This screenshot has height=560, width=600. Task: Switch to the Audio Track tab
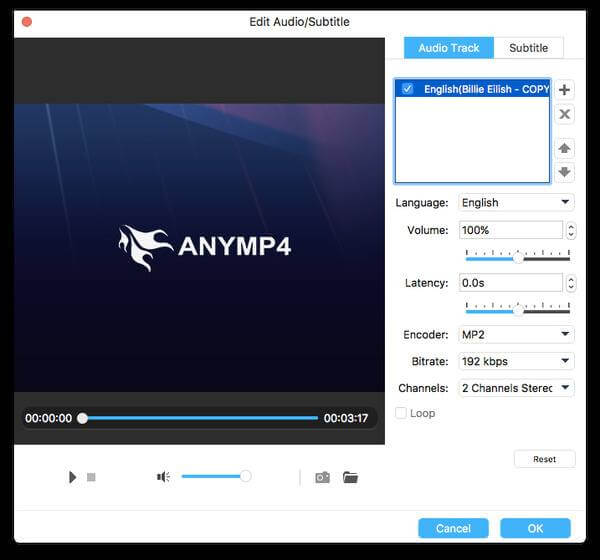(449, 48)
